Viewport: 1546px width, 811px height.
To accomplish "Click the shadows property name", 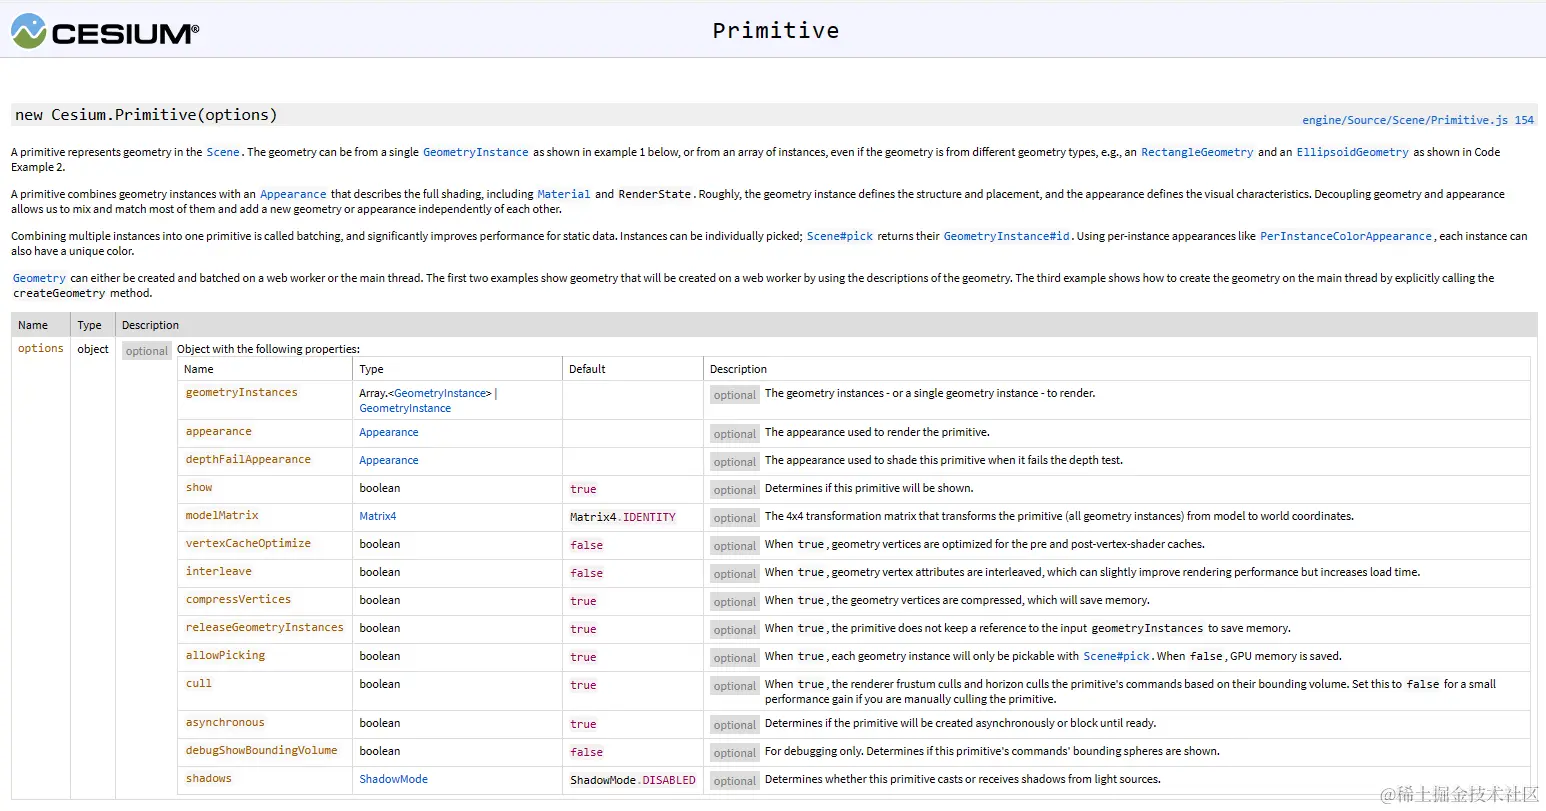I will click(209, 778).
